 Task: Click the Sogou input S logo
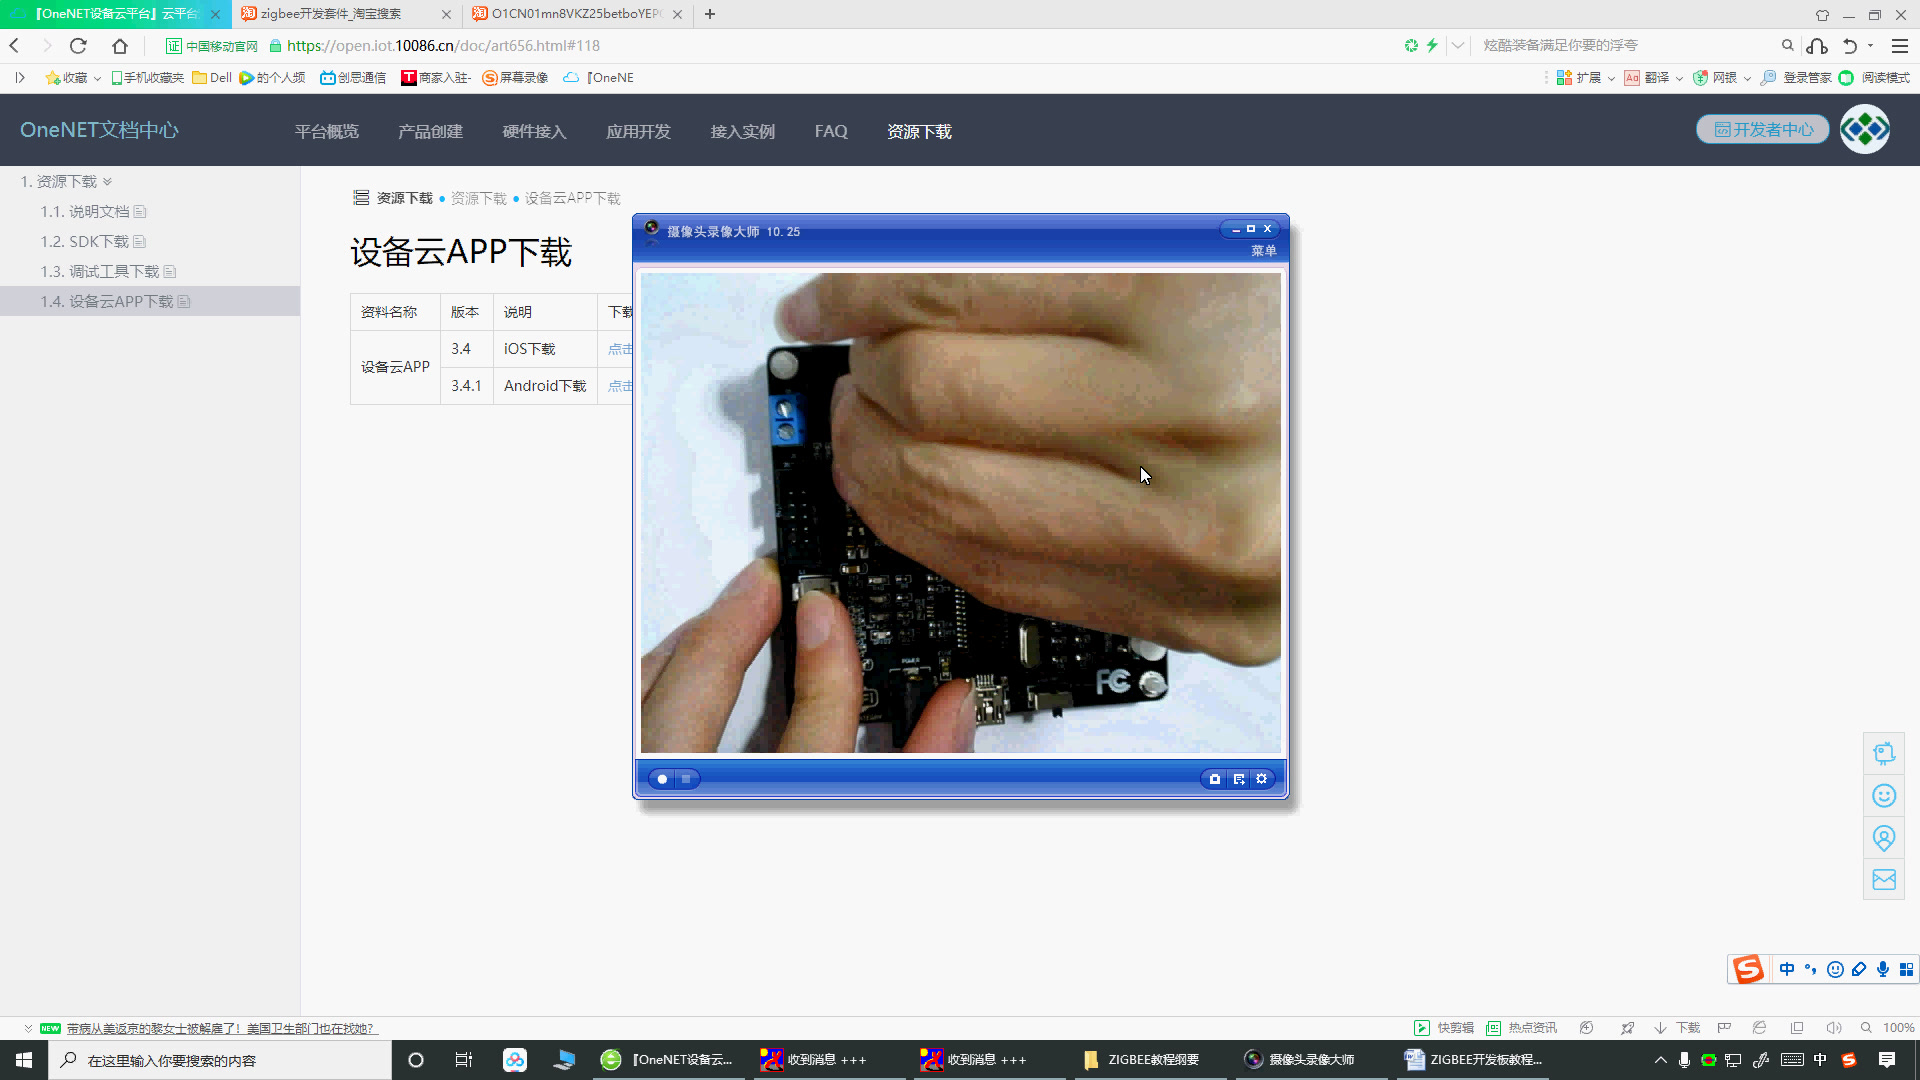[1749, 969]
